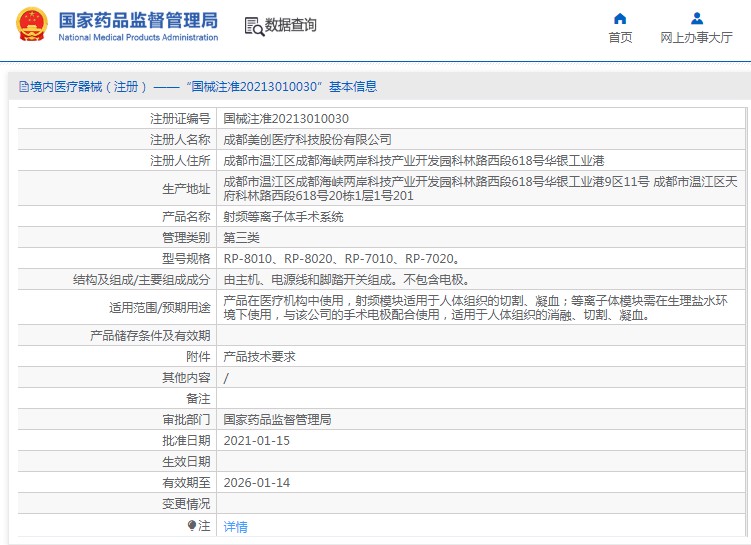Click the 注册证编号 label
Viewport: 751px width, 545px height.
tap(180, 119)
